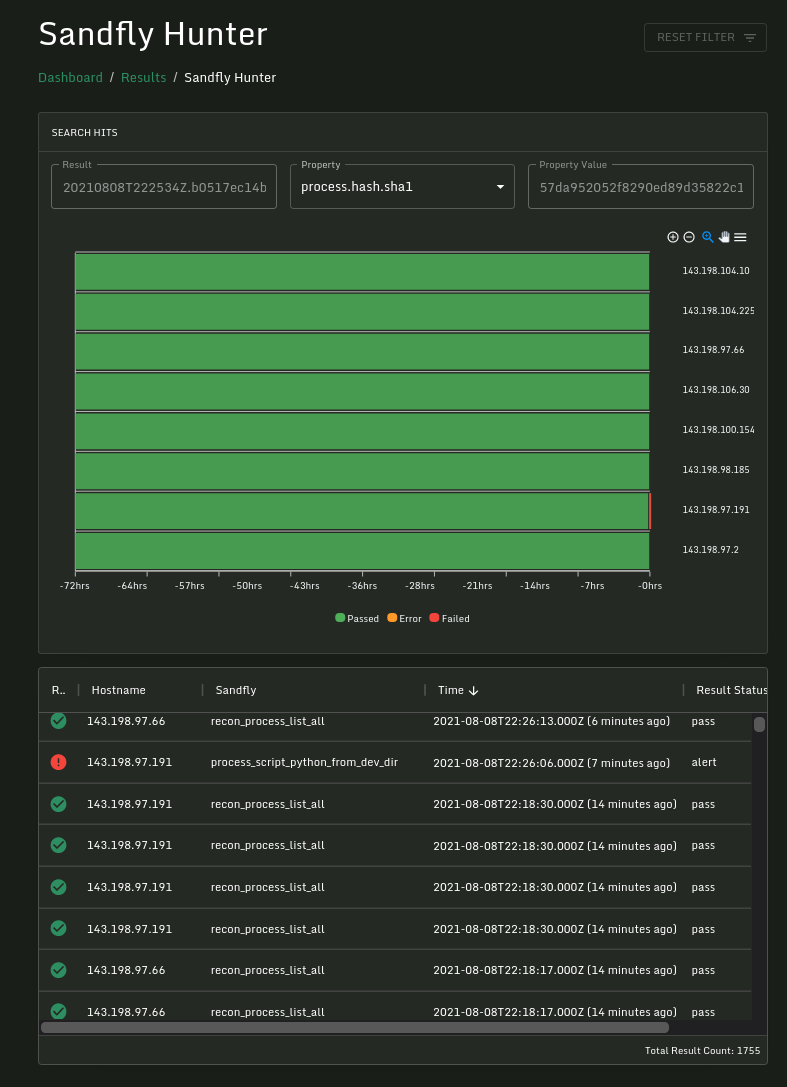Click the Result input field
Viewport: 787px width, 1087px height.
(x=164, y=186)
